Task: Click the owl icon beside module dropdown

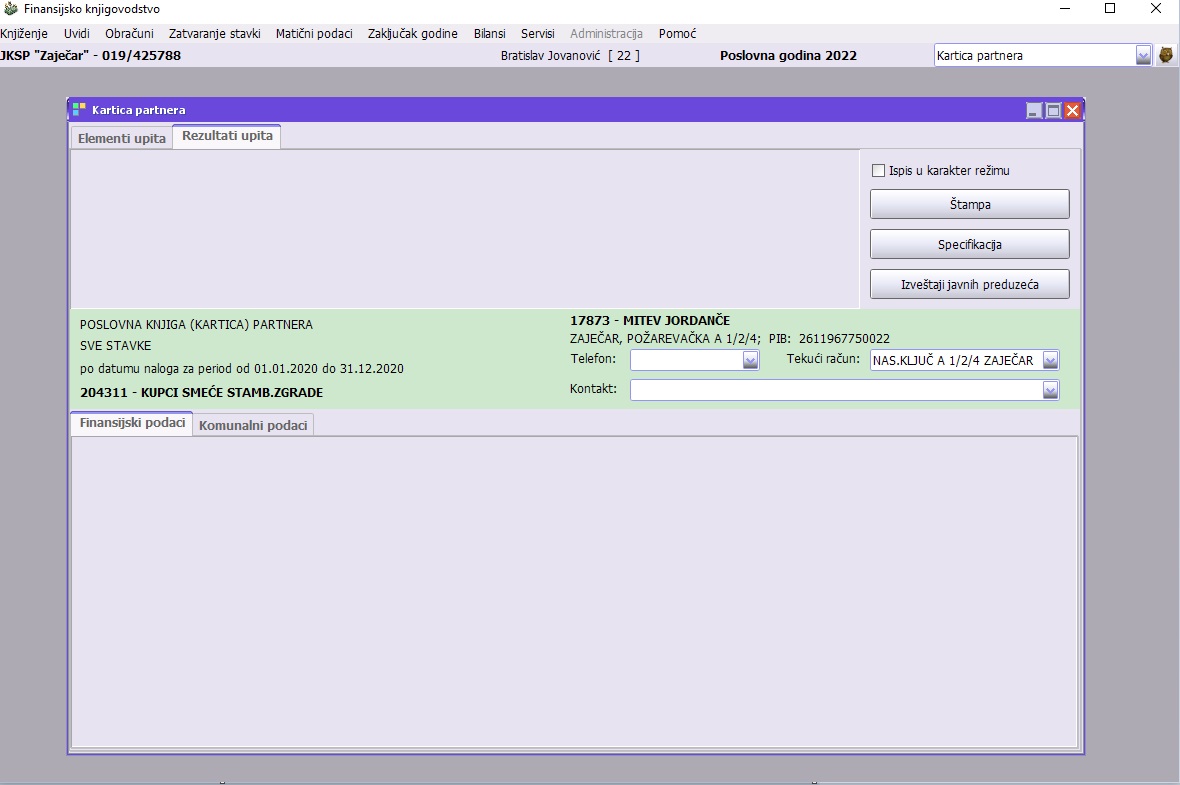Action: click(1166, 56)
